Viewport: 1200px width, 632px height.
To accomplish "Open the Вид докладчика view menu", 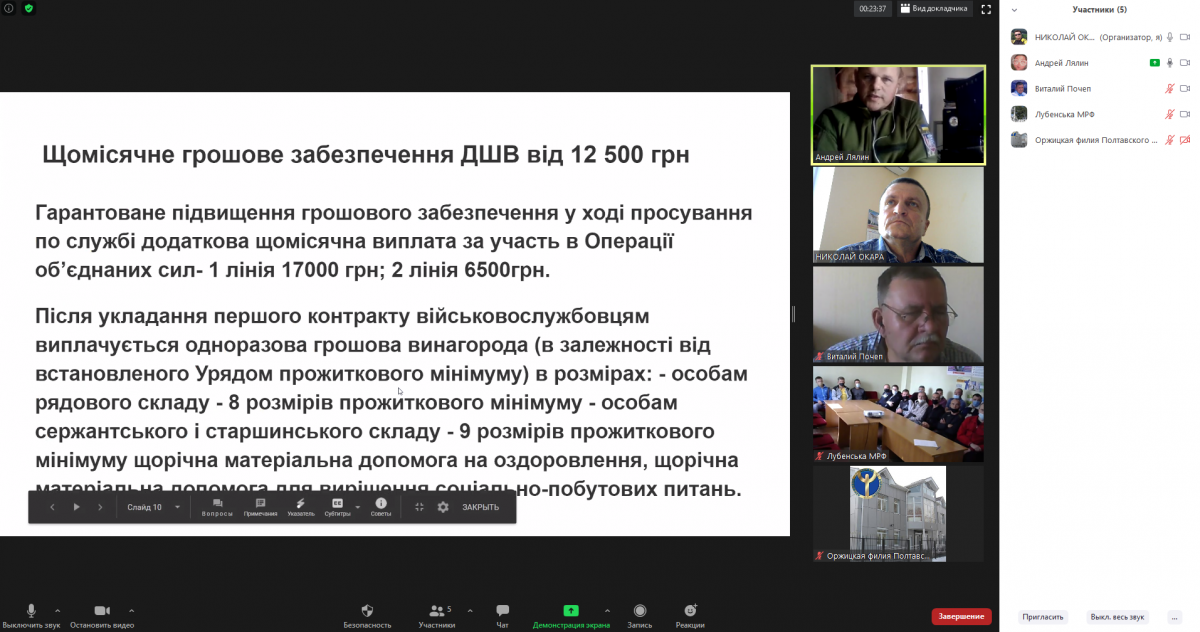I will tap(933, 9).
